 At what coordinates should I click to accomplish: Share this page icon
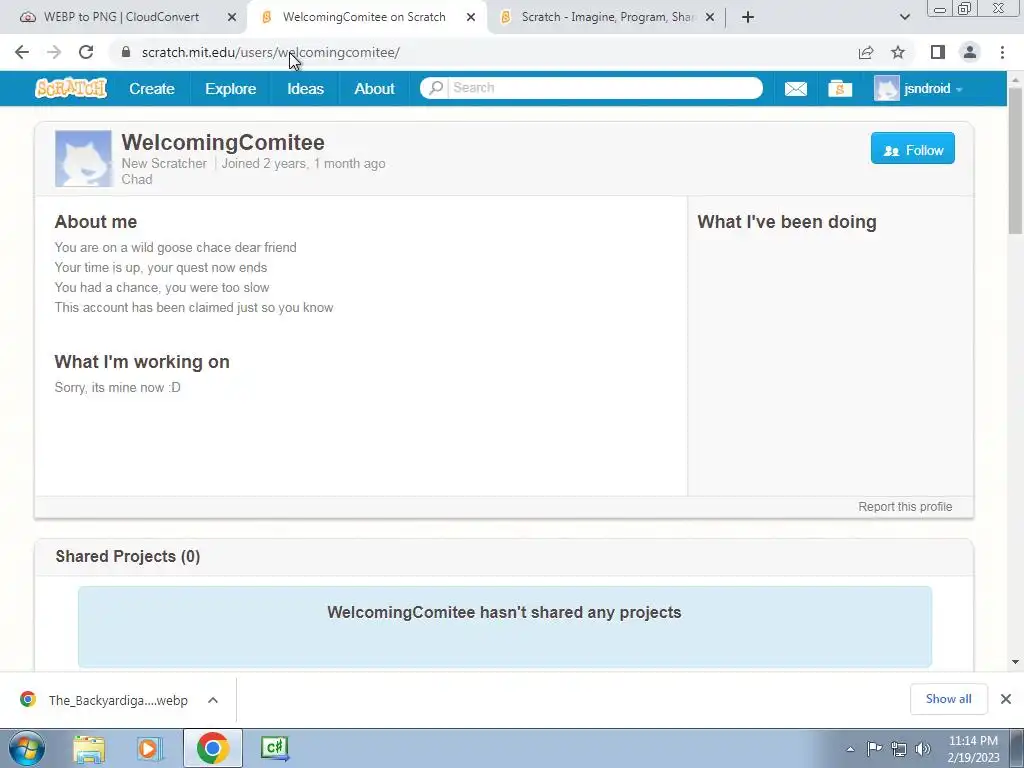[866, 52]
